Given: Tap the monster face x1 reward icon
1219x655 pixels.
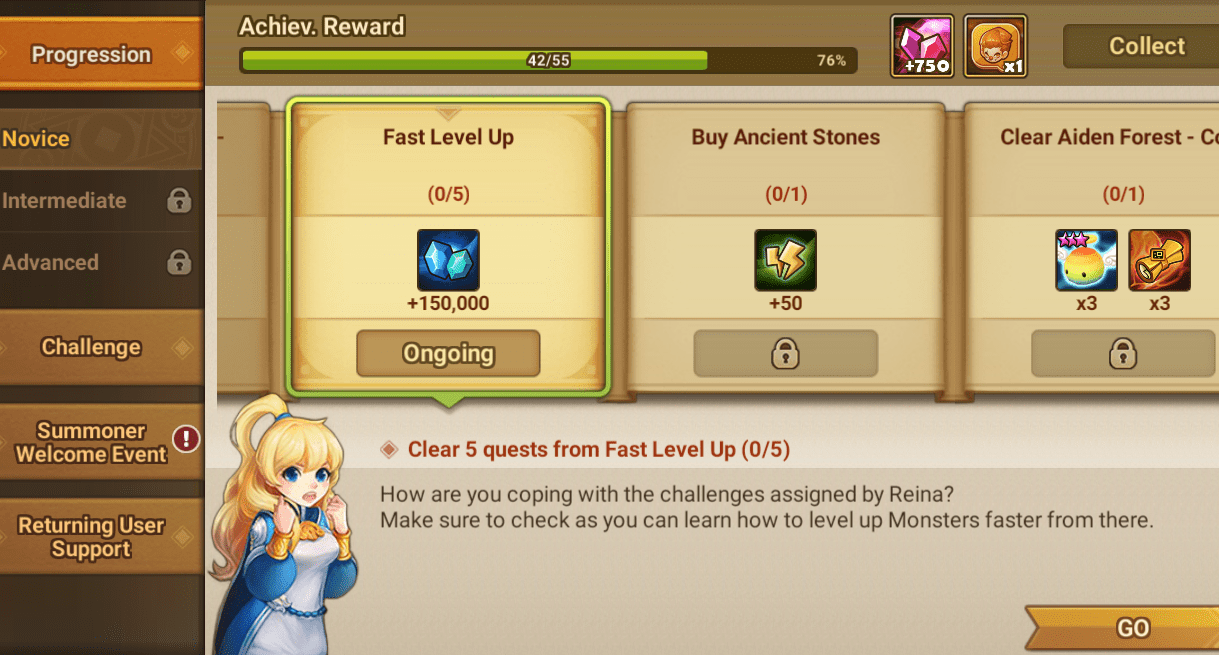Looking at the screenshot, I should pos(995,46).
